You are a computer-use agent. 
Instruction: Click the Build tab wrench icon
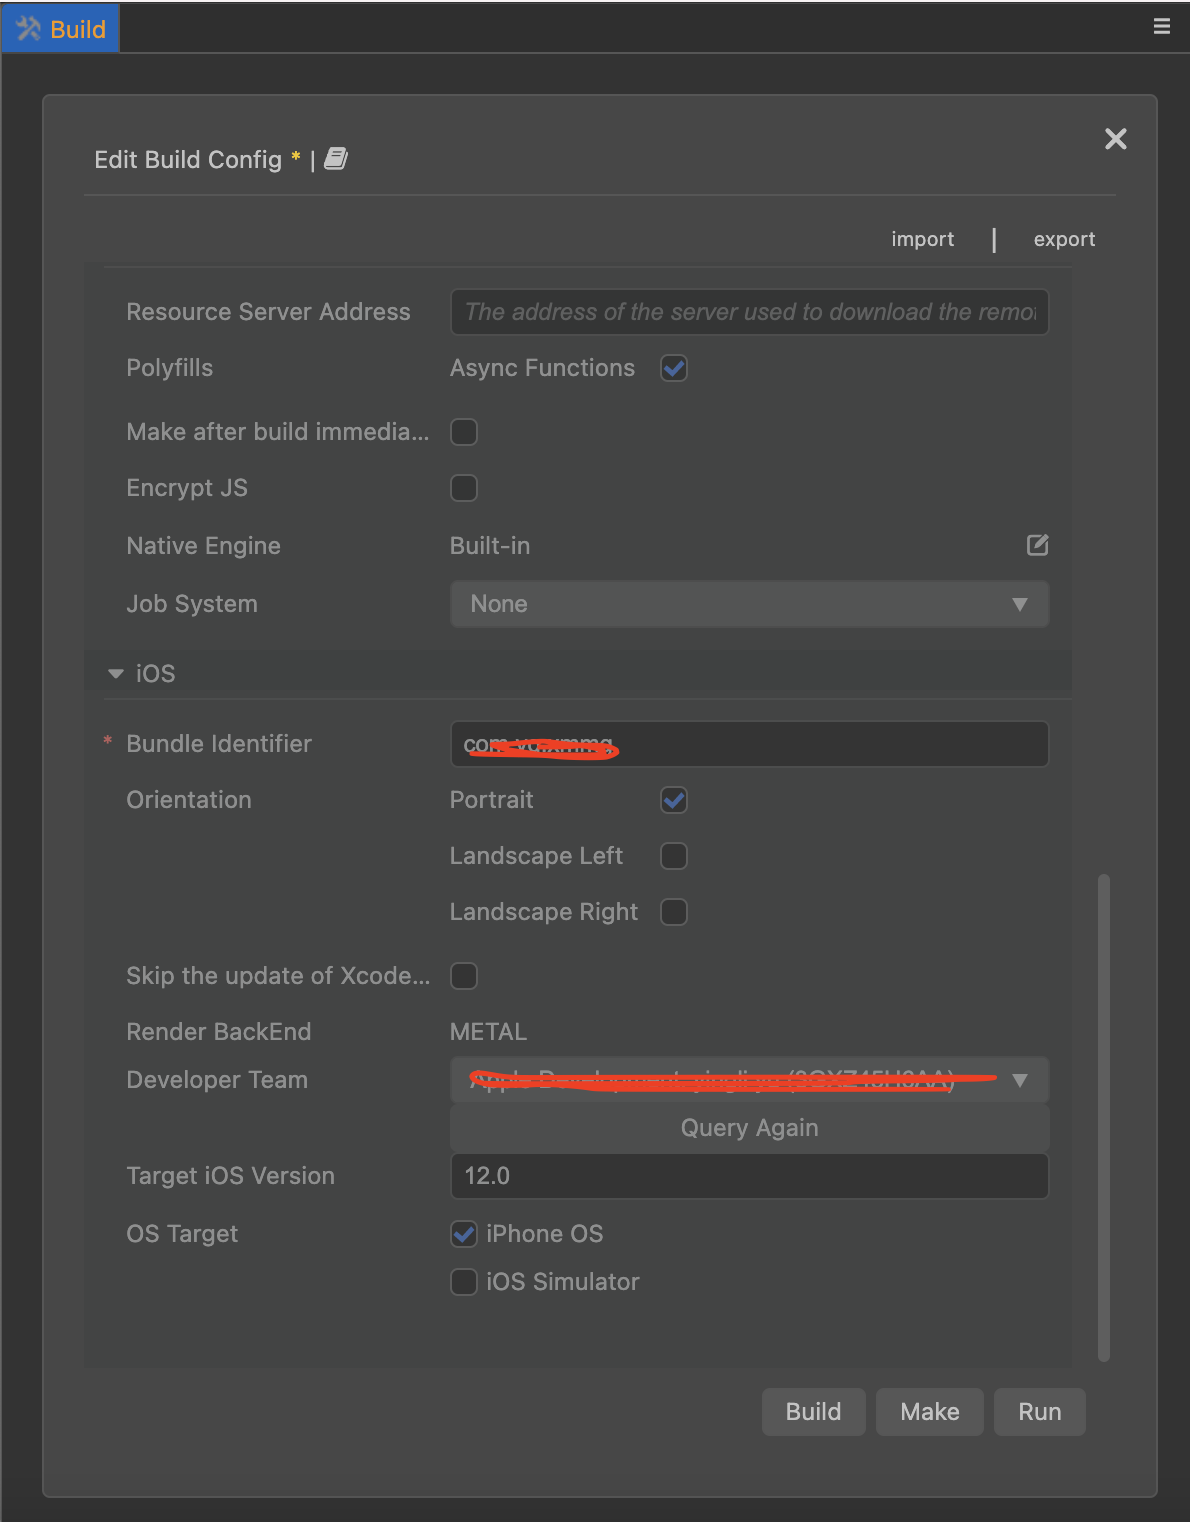pos(28,29)
